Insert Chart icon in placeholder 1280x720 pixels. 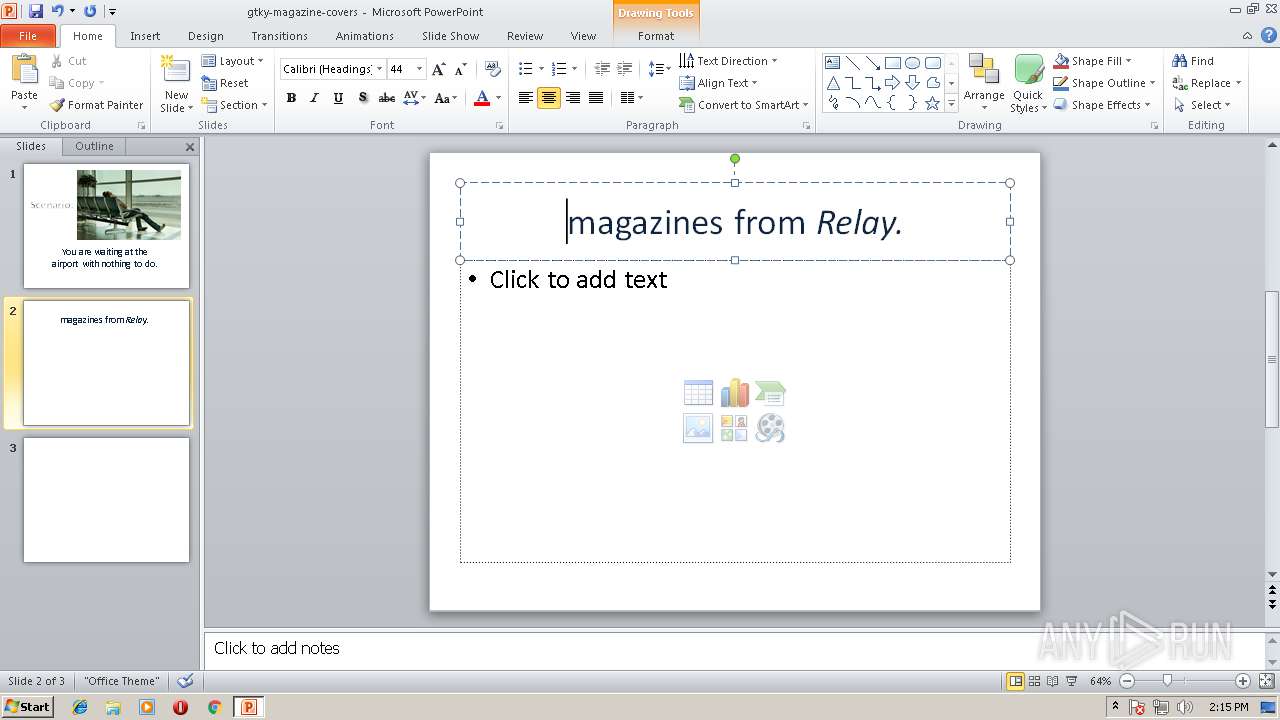[734, 393]
